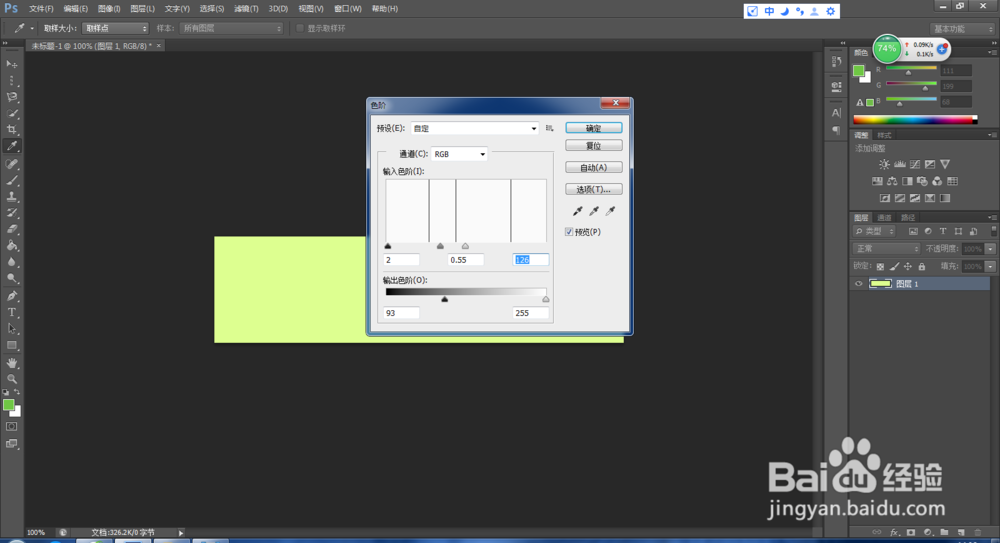Pick the white point eyedropper in Levels
Screen dimensions: 1000x543
[x=610, y=211]
